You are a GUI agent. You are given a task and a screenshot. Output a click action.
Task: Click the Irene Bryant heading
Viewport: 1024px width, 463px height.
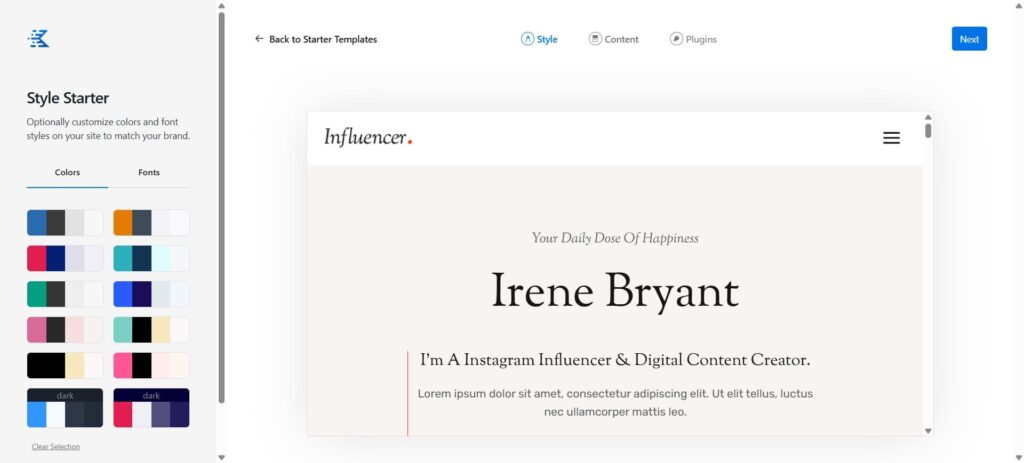pyautogui.click(x=615, y=292)
